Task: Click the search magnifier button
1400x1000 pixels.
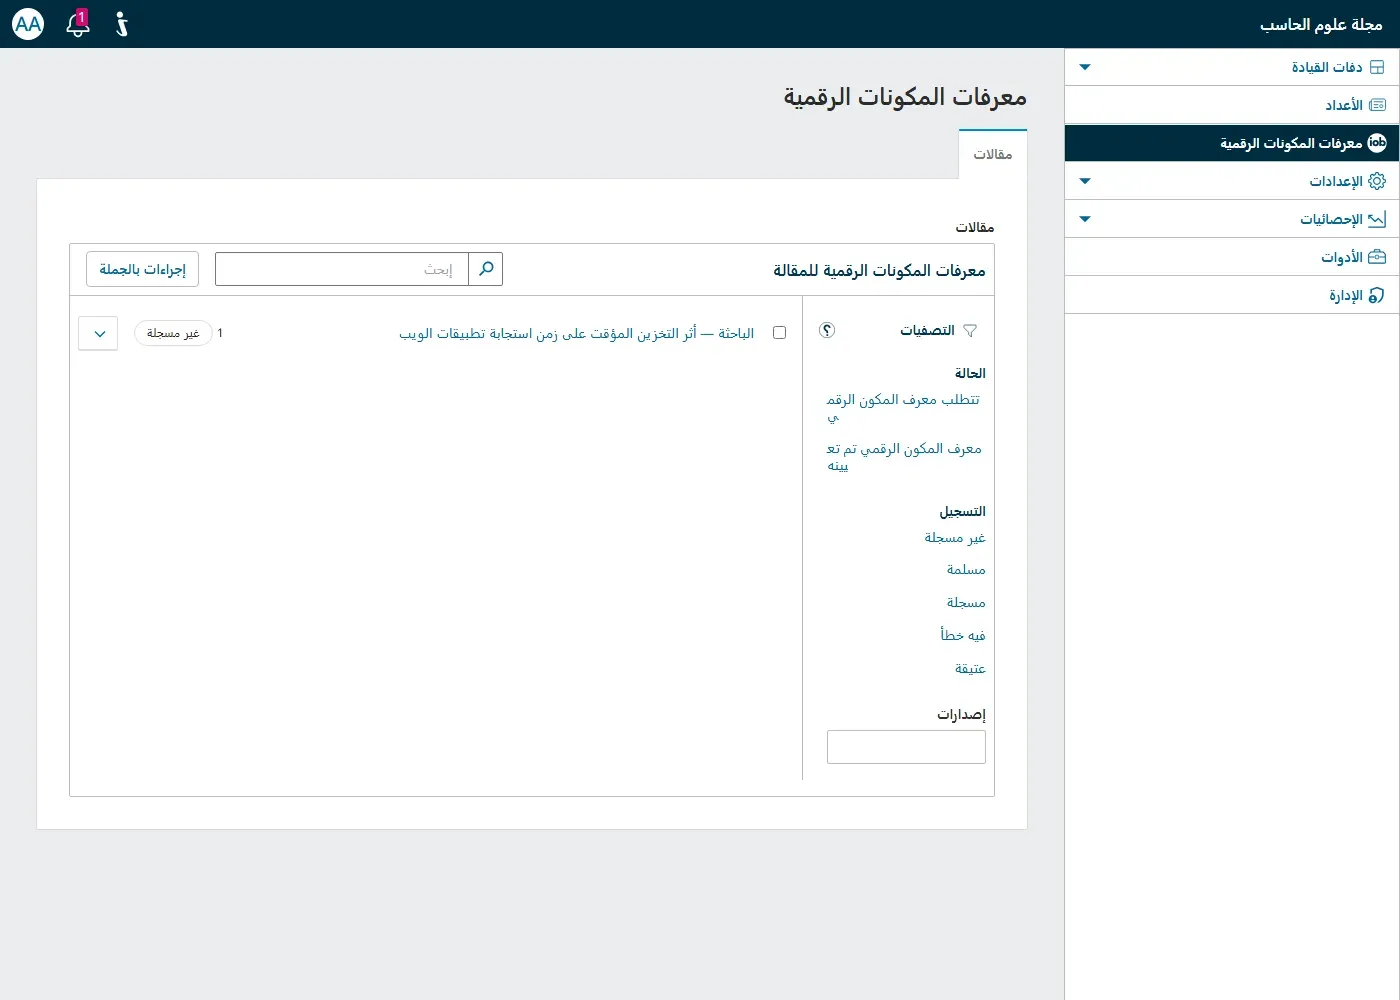Action: (486, 269)
